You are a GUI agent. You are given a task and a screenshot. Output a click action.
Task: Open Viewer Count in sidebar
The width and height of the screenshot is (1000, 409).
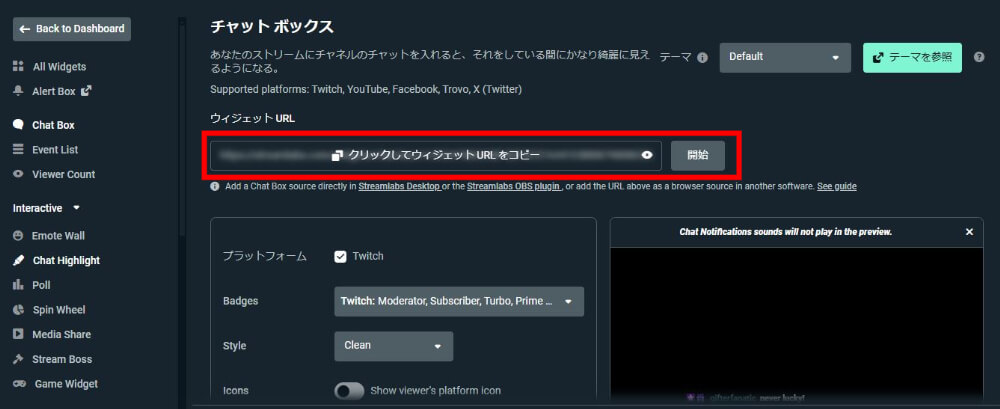63,174
